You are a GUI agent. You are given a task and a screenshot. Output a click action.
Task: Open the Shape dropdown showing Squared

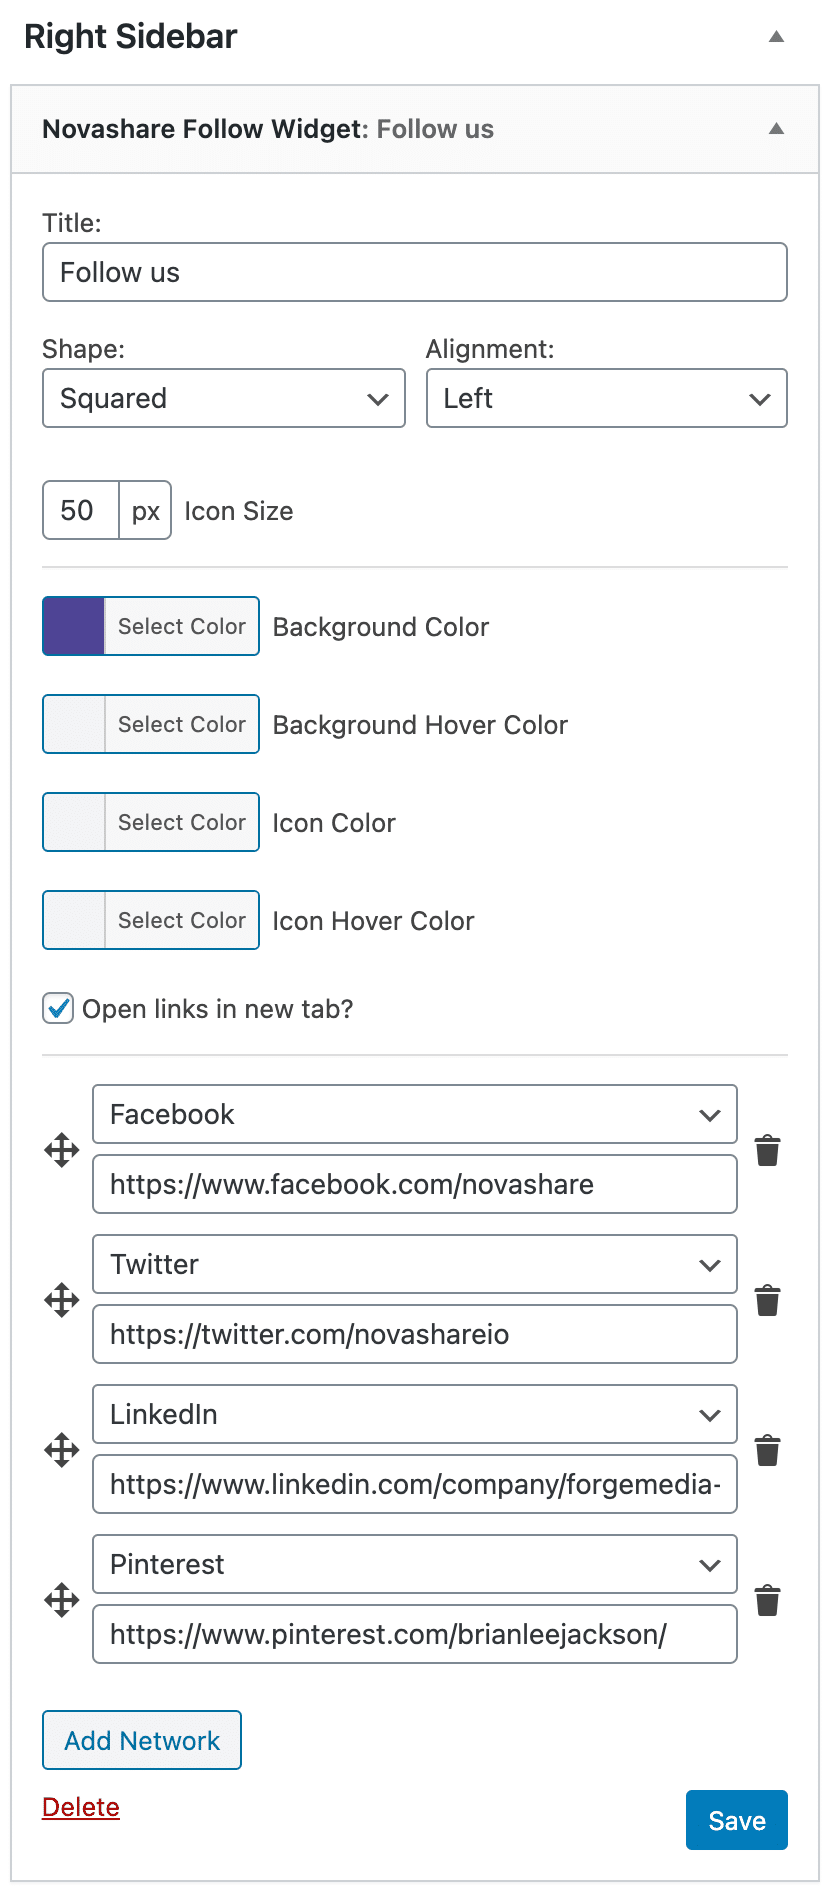(x=223, y=398)
